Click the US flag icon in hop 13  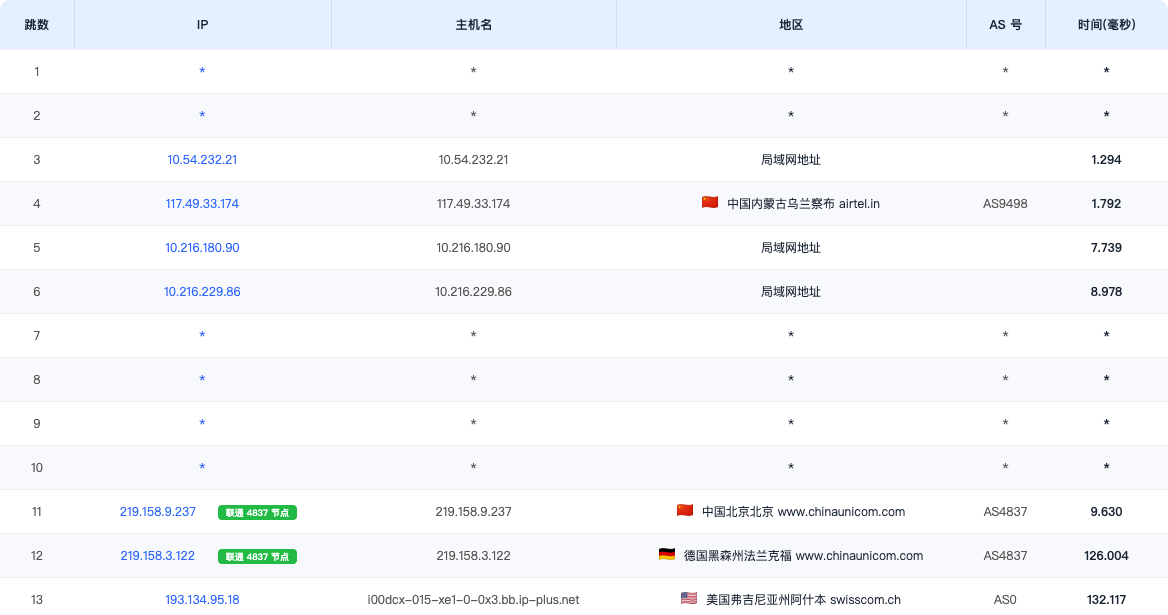pyautogui.click(x=689, y=599)
